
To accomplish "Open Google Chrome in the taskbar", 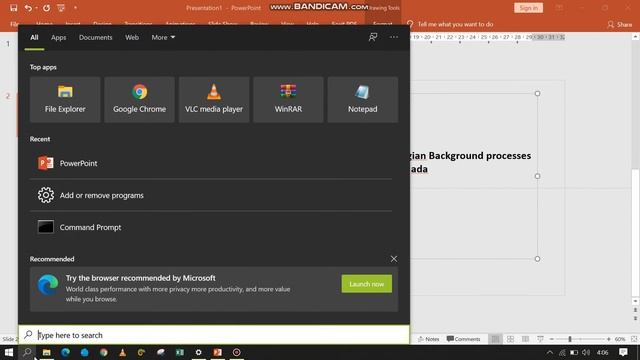I will click(104, 352).
